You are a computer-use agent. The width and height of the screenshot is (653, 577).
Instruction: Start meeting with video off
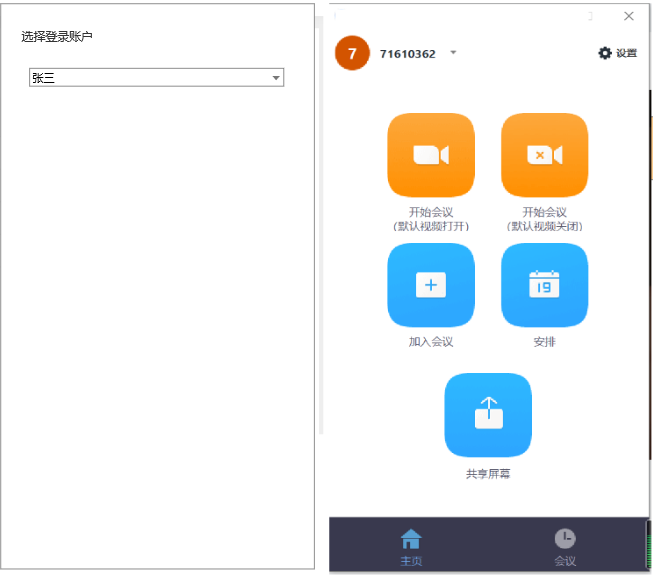pyautogui.click(x=544, y=155)
